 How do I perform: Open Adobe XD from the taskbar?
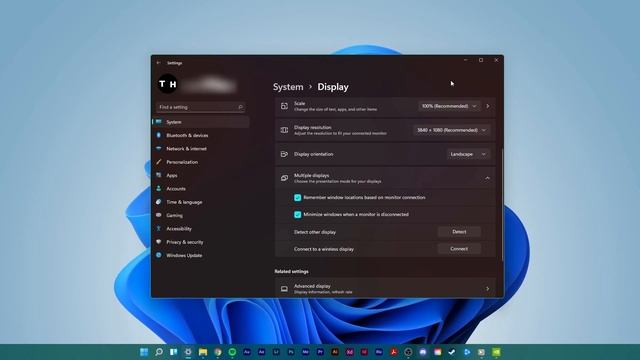(x=350, y=352)
